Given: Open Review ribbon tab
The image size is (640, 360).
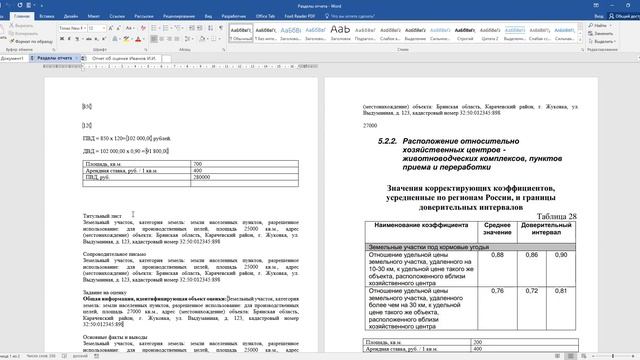Looking at the screenshot, I should 179,16.
